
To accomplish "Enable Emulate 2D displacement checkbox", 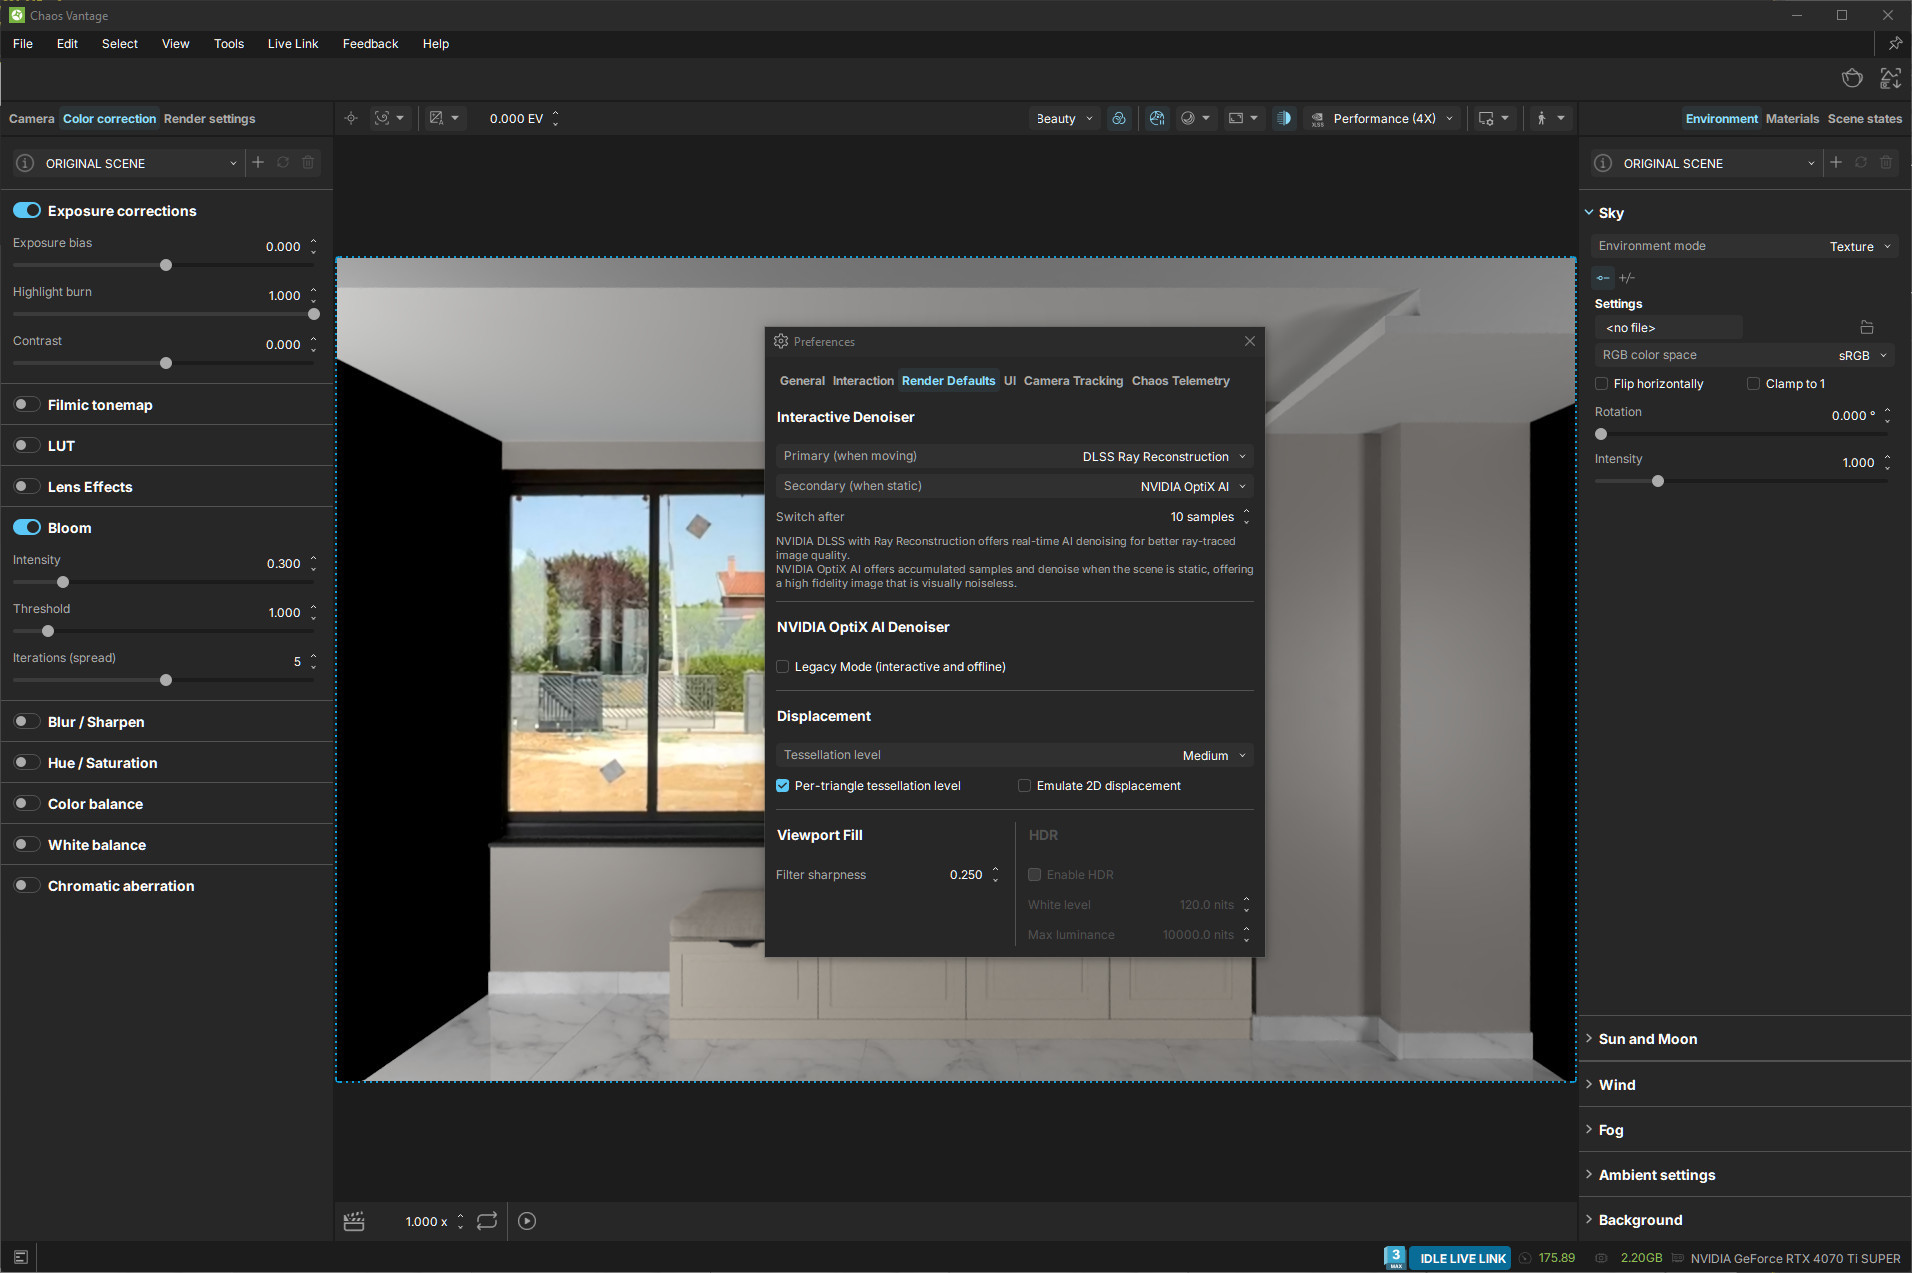I will [1024, 786].
